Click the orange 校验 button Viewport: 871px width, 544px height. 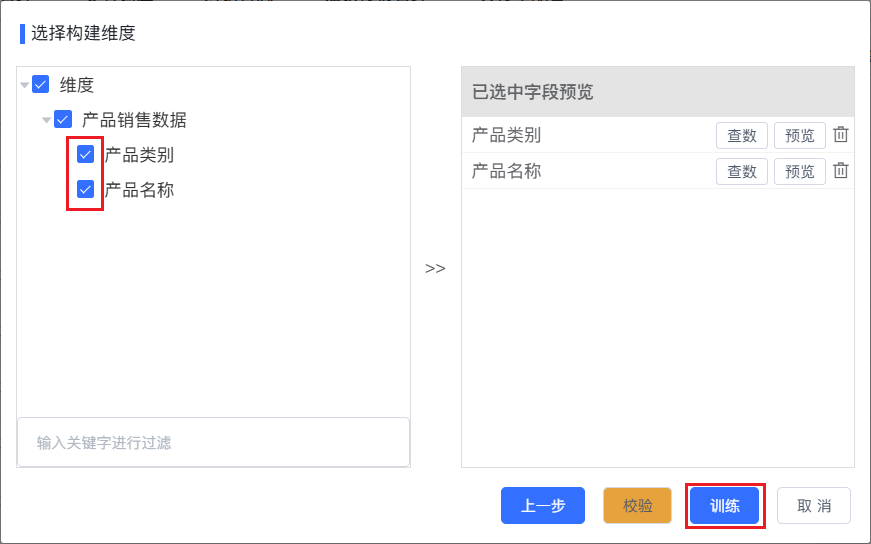pyautogui.click(x=637, y=506)
